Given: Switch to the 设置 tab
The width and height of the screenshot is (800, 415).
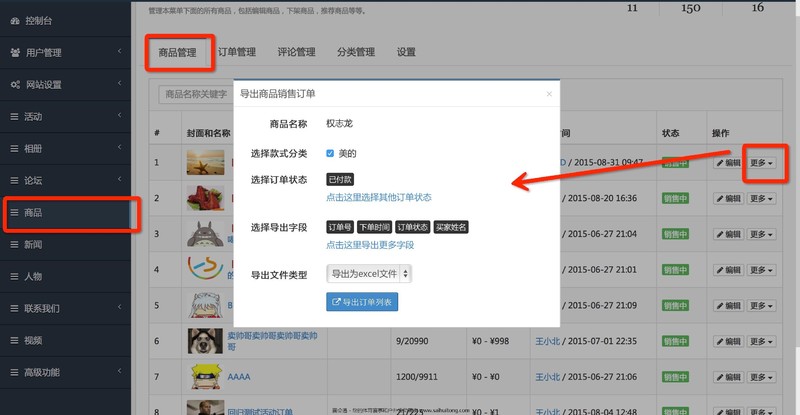Looking at the screenshot, I should click(x=406, y=52).
